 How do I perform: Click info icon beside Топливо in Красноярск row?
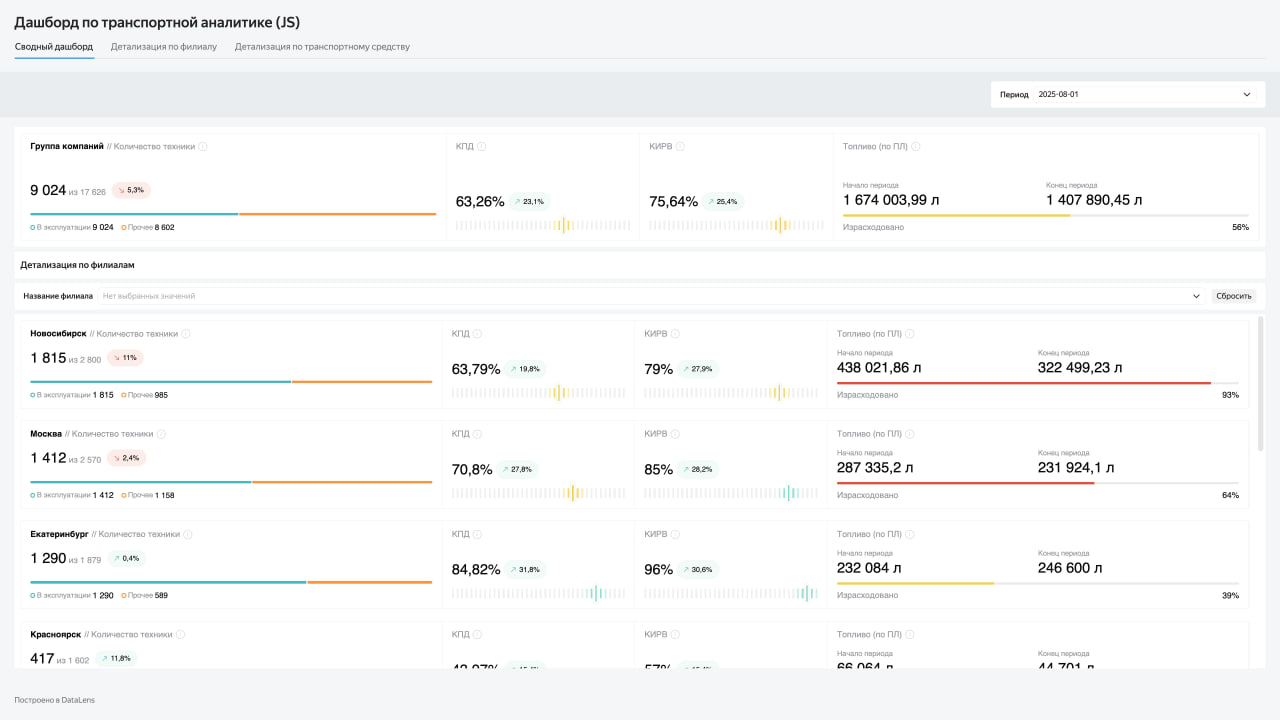[x=909, y=634]
